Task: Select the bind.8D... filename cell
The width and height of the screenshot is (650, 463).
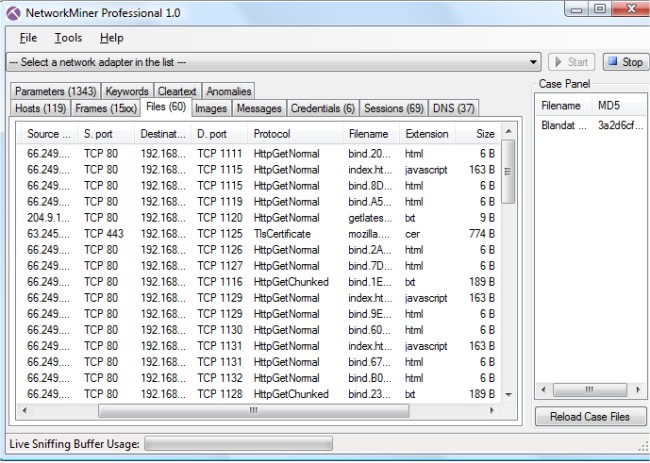Action: tap(370, 186)
